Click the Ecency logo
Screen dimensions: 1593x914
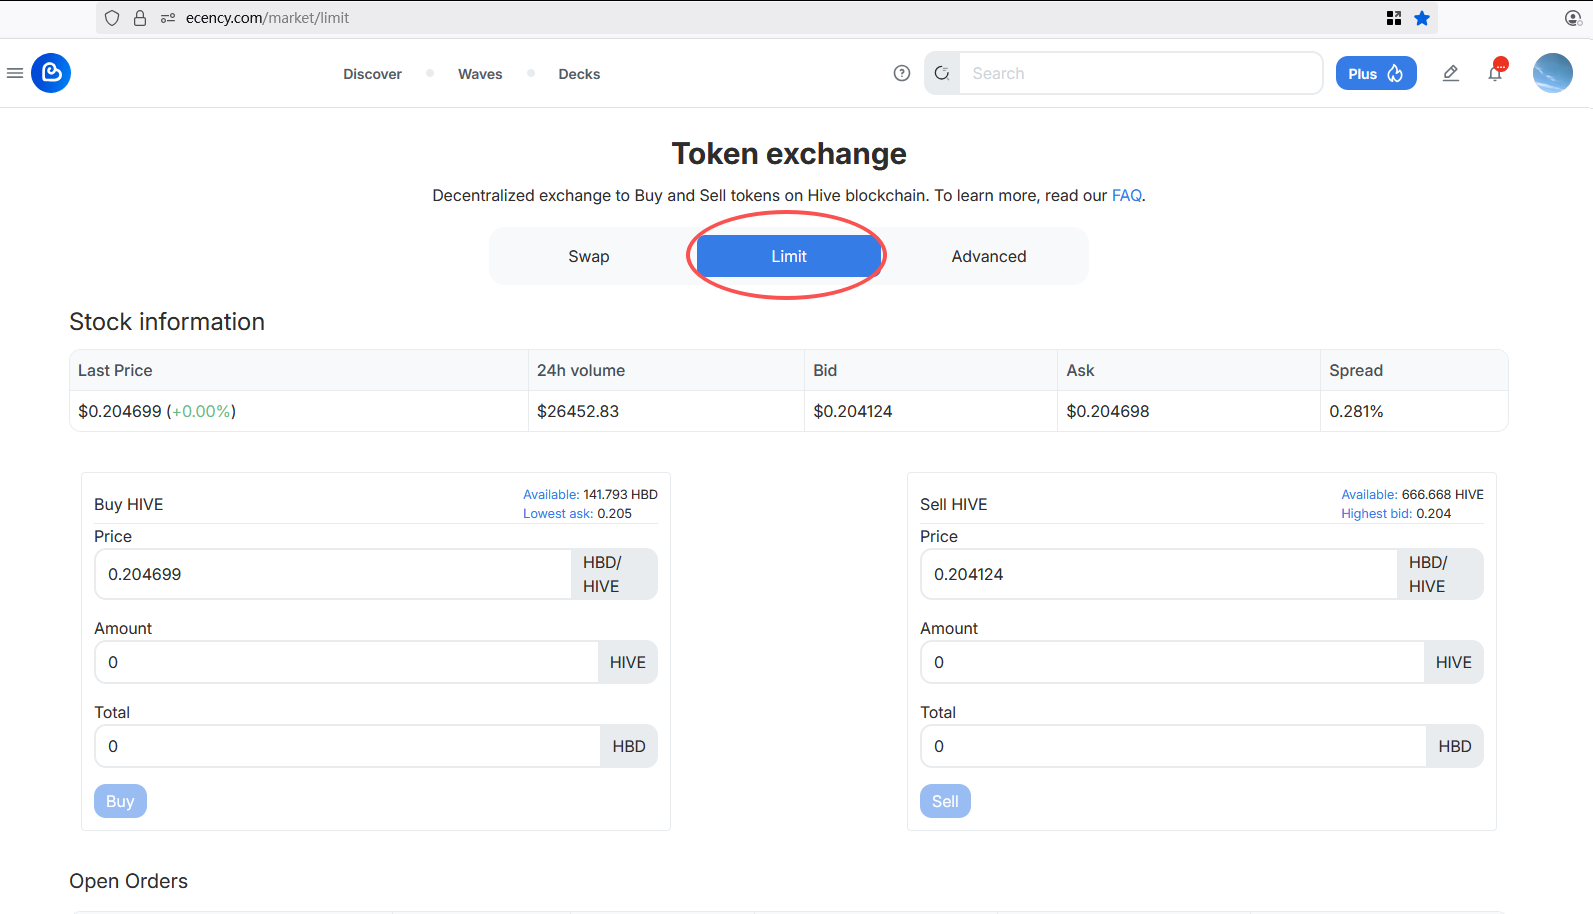(x=51, y=73)
